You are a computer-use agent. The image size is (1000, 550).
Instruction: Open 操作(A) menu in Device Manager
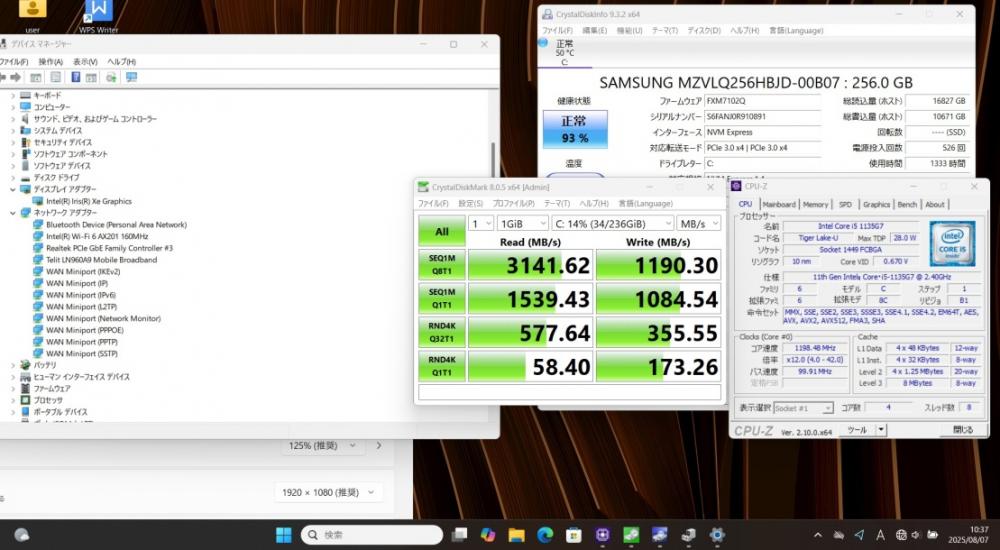50,62
